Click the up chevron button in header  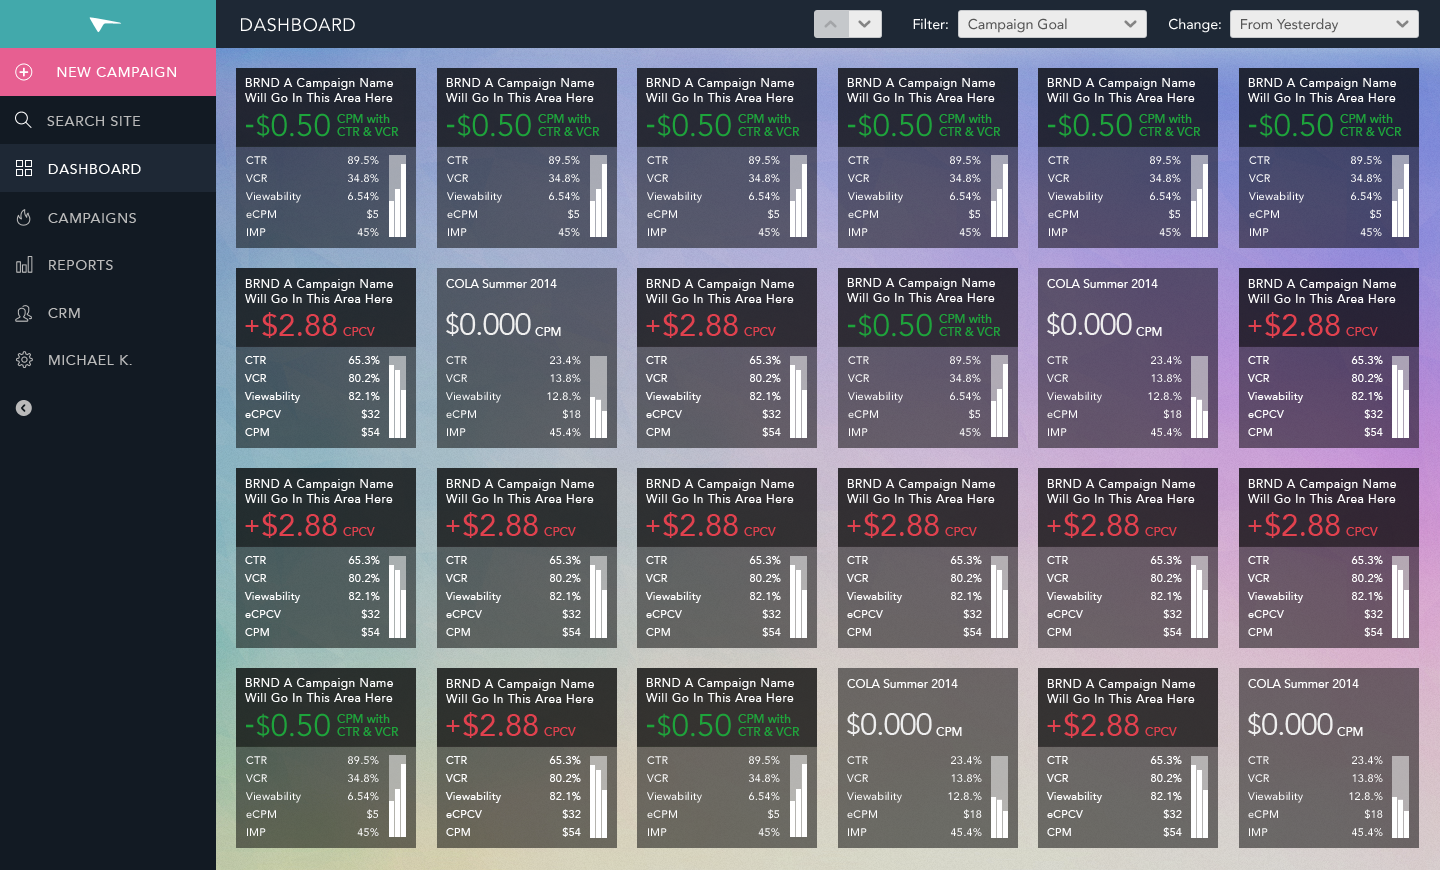click(x=831, y=24)
